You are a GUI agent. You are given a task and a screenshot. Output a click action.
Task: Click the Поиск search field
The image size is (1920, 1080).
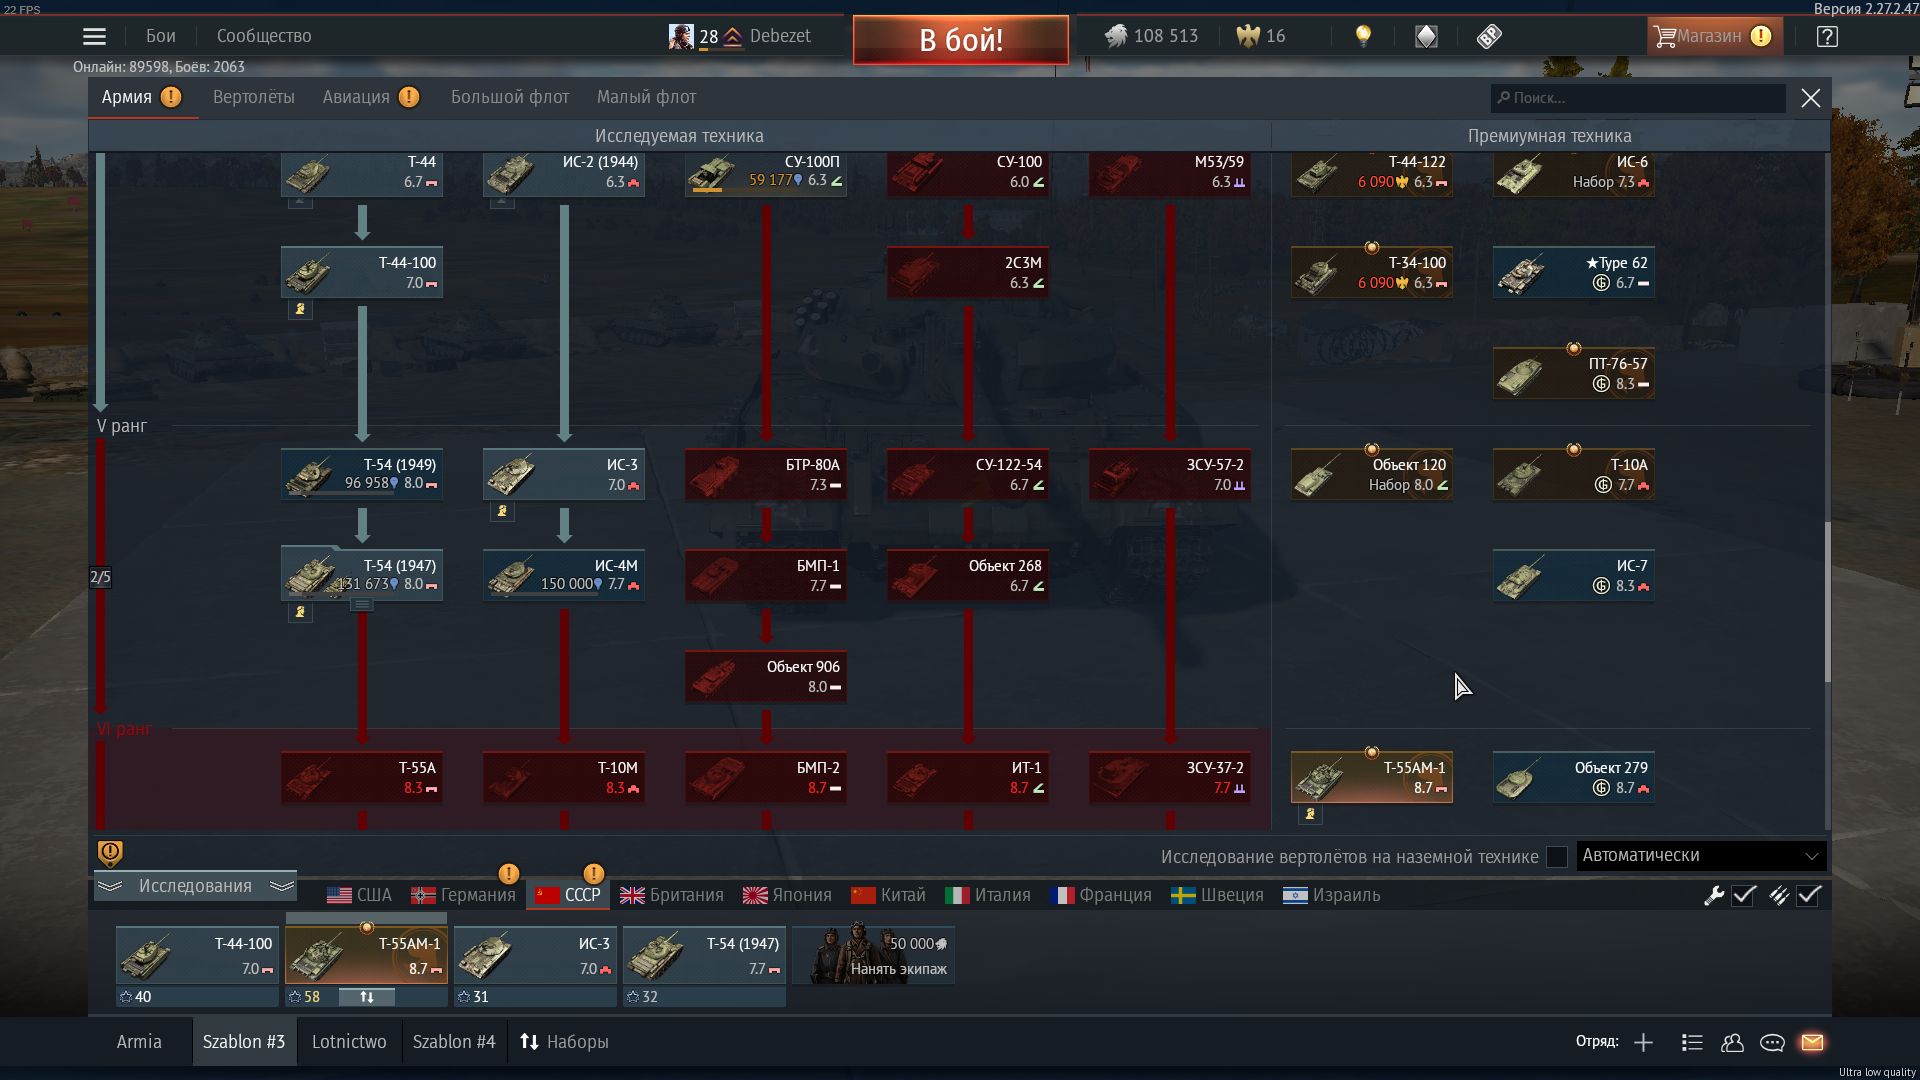pyautogui.click(x=1638, y=98)
